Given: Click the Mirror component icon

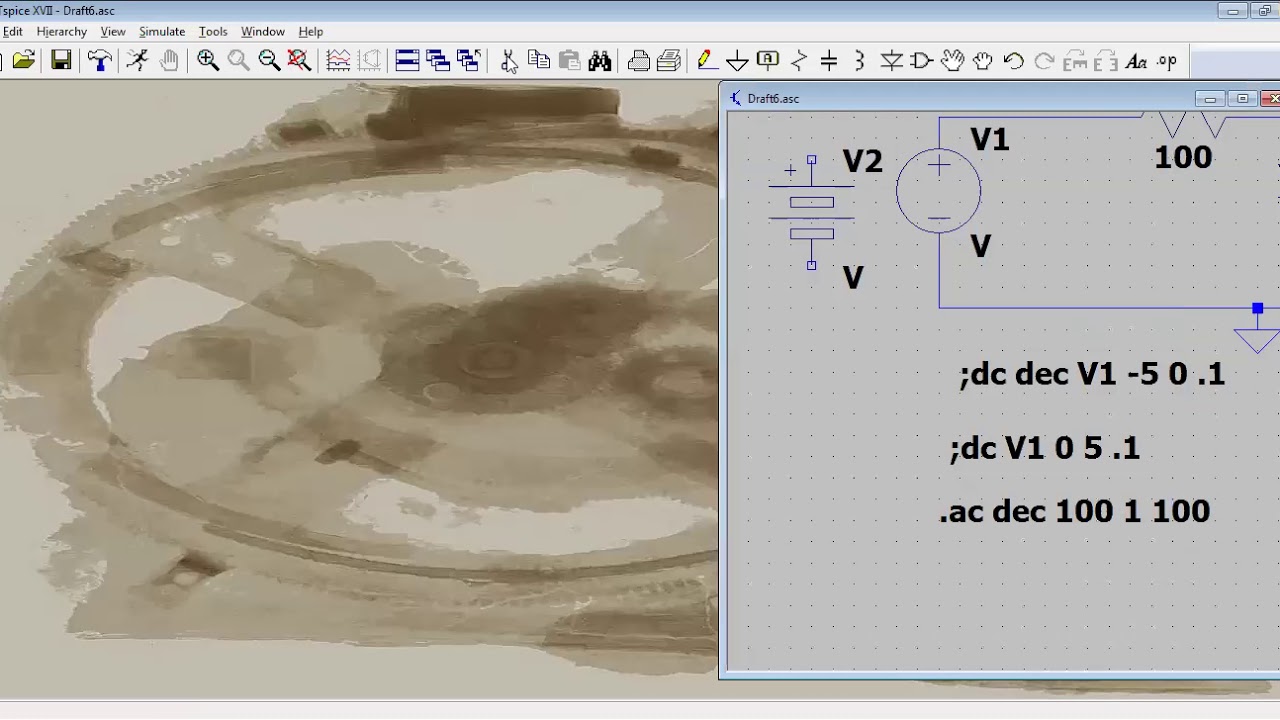Looking at the screenshot, I should point(1105,61).
